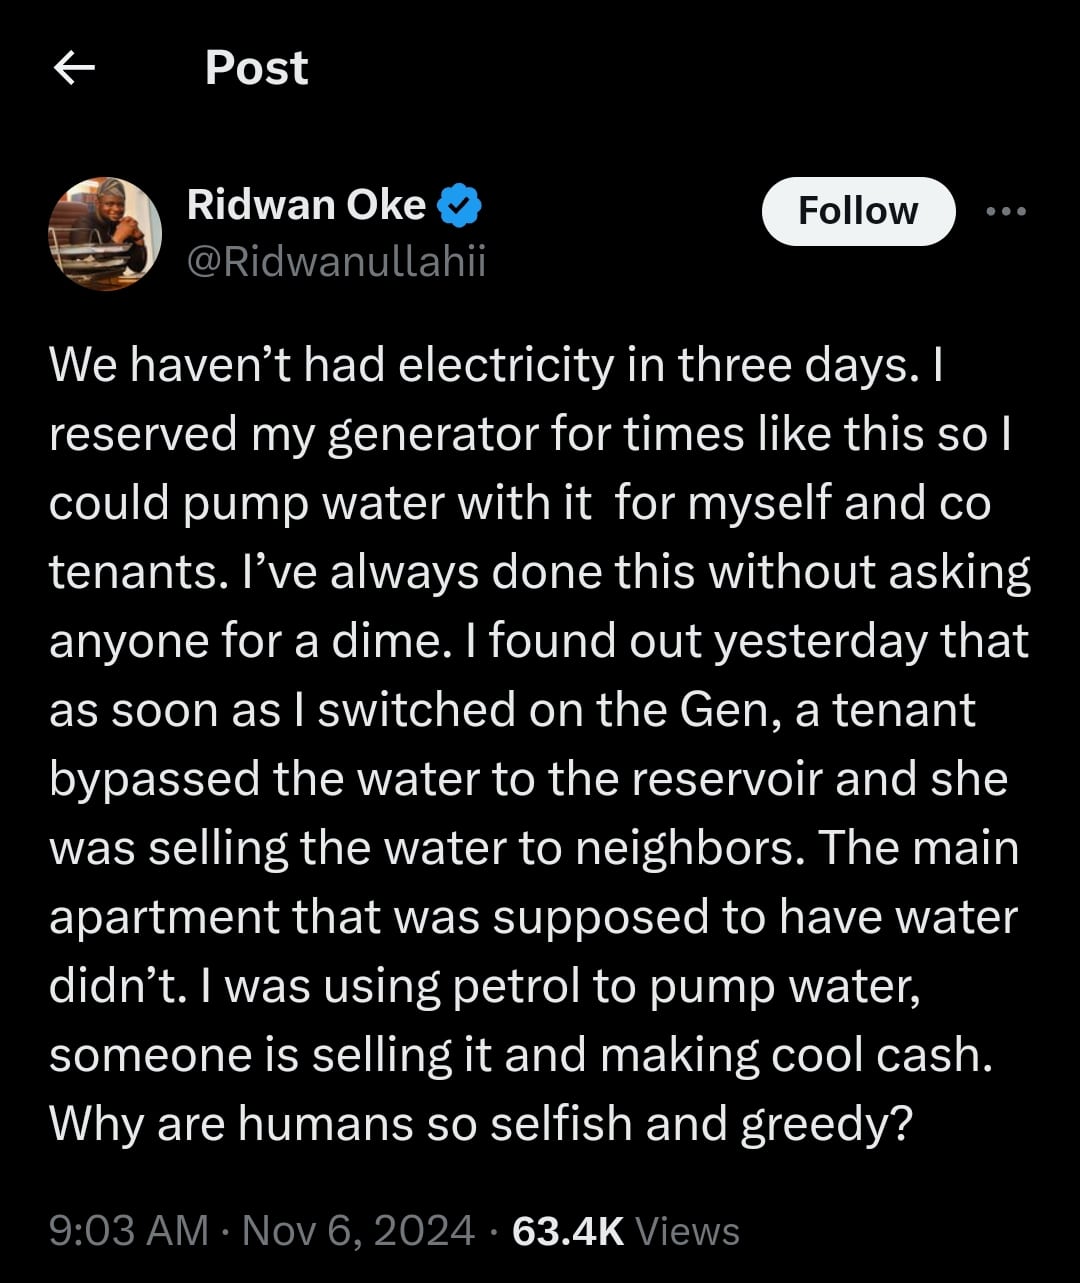Click the Nov 6, 2024 date
The width and height of the screenshot is (1080, 1283).
tap(358, 1230)
